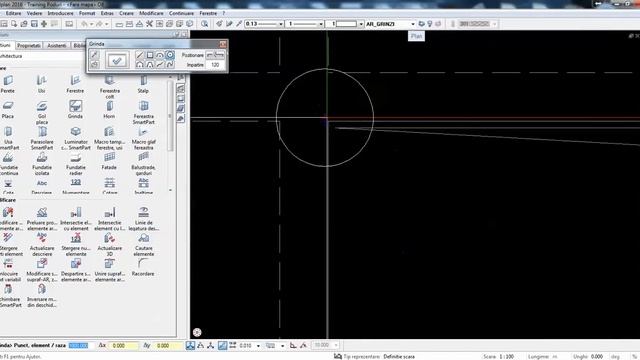Click the checkmark apply button in Grinda

click(117, 60)
